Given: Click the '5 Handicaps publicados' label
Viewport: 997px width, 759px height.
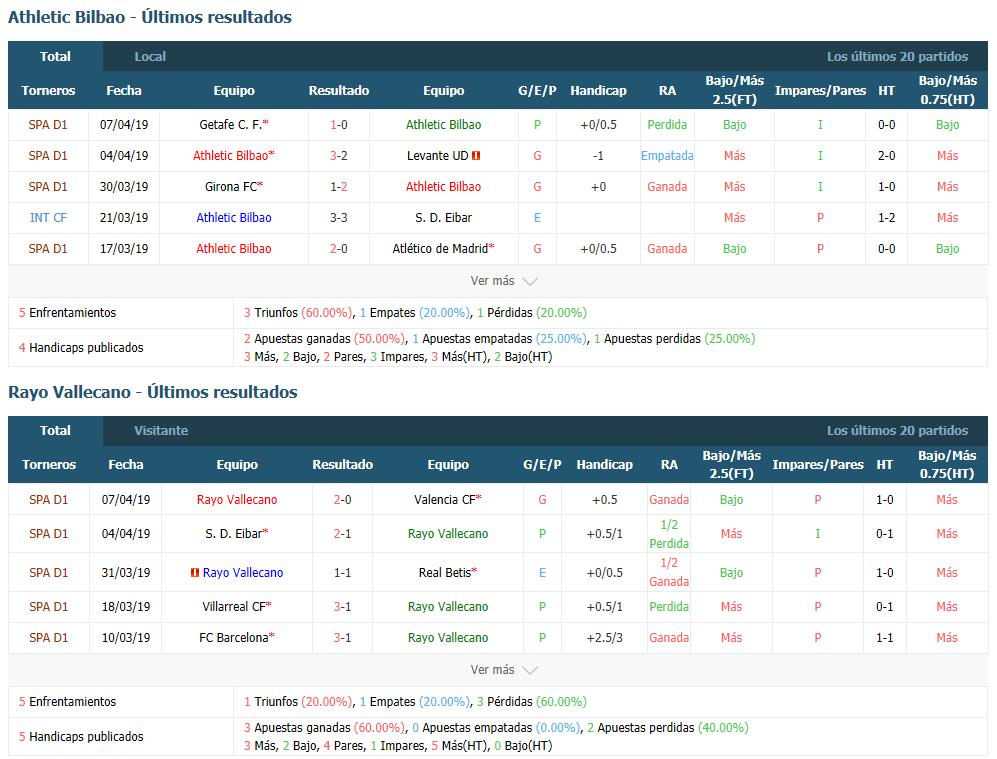Looking at the screenshot, I should point(81,737).
